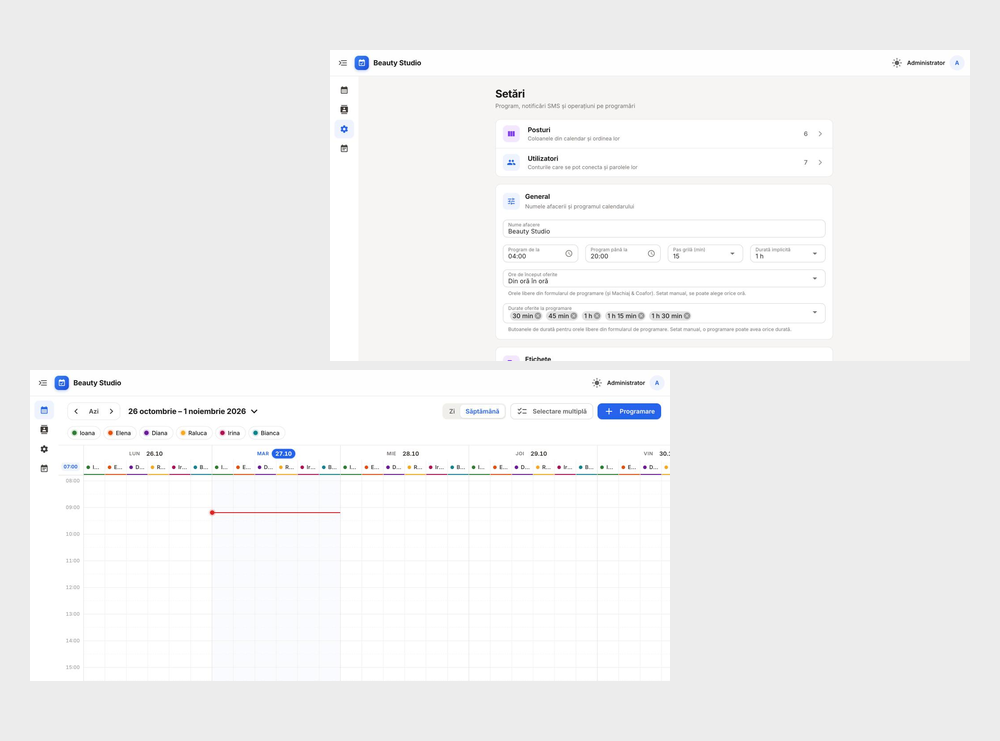Open Settings gear in the calendar window sidebar
1000x741 pixels.
44,449
